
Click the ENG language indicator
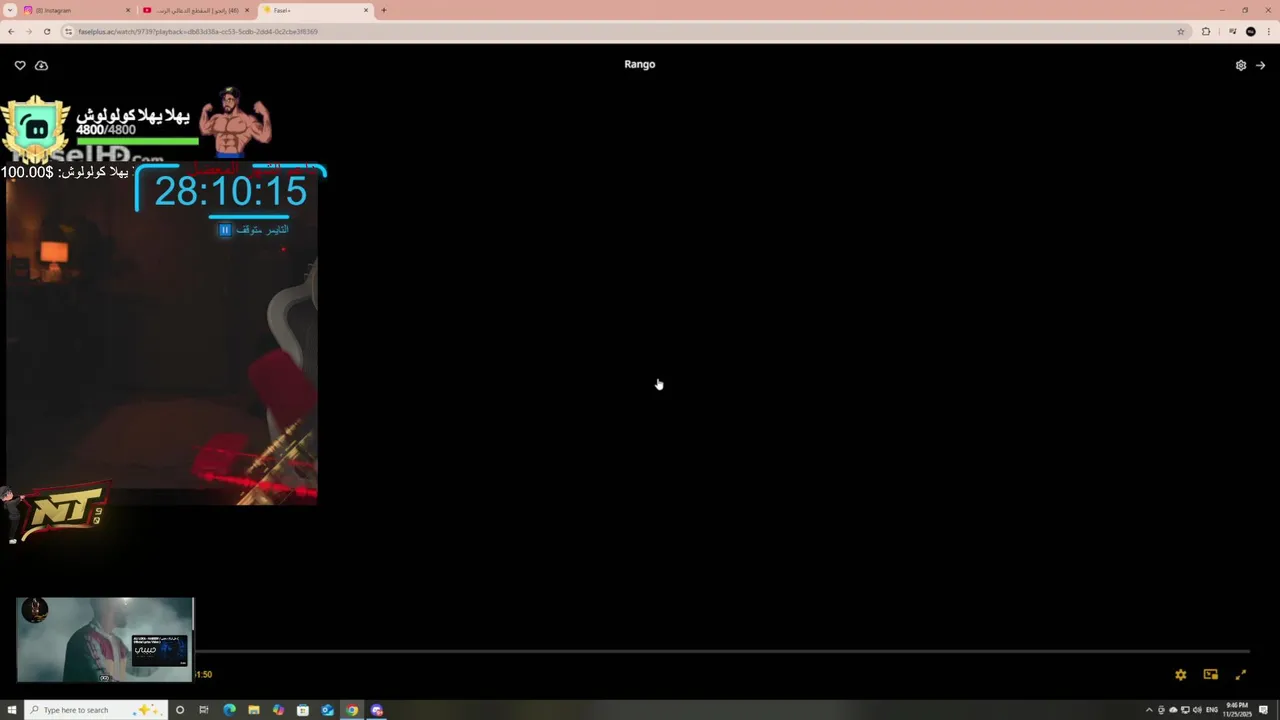[x=1212, y=710]
